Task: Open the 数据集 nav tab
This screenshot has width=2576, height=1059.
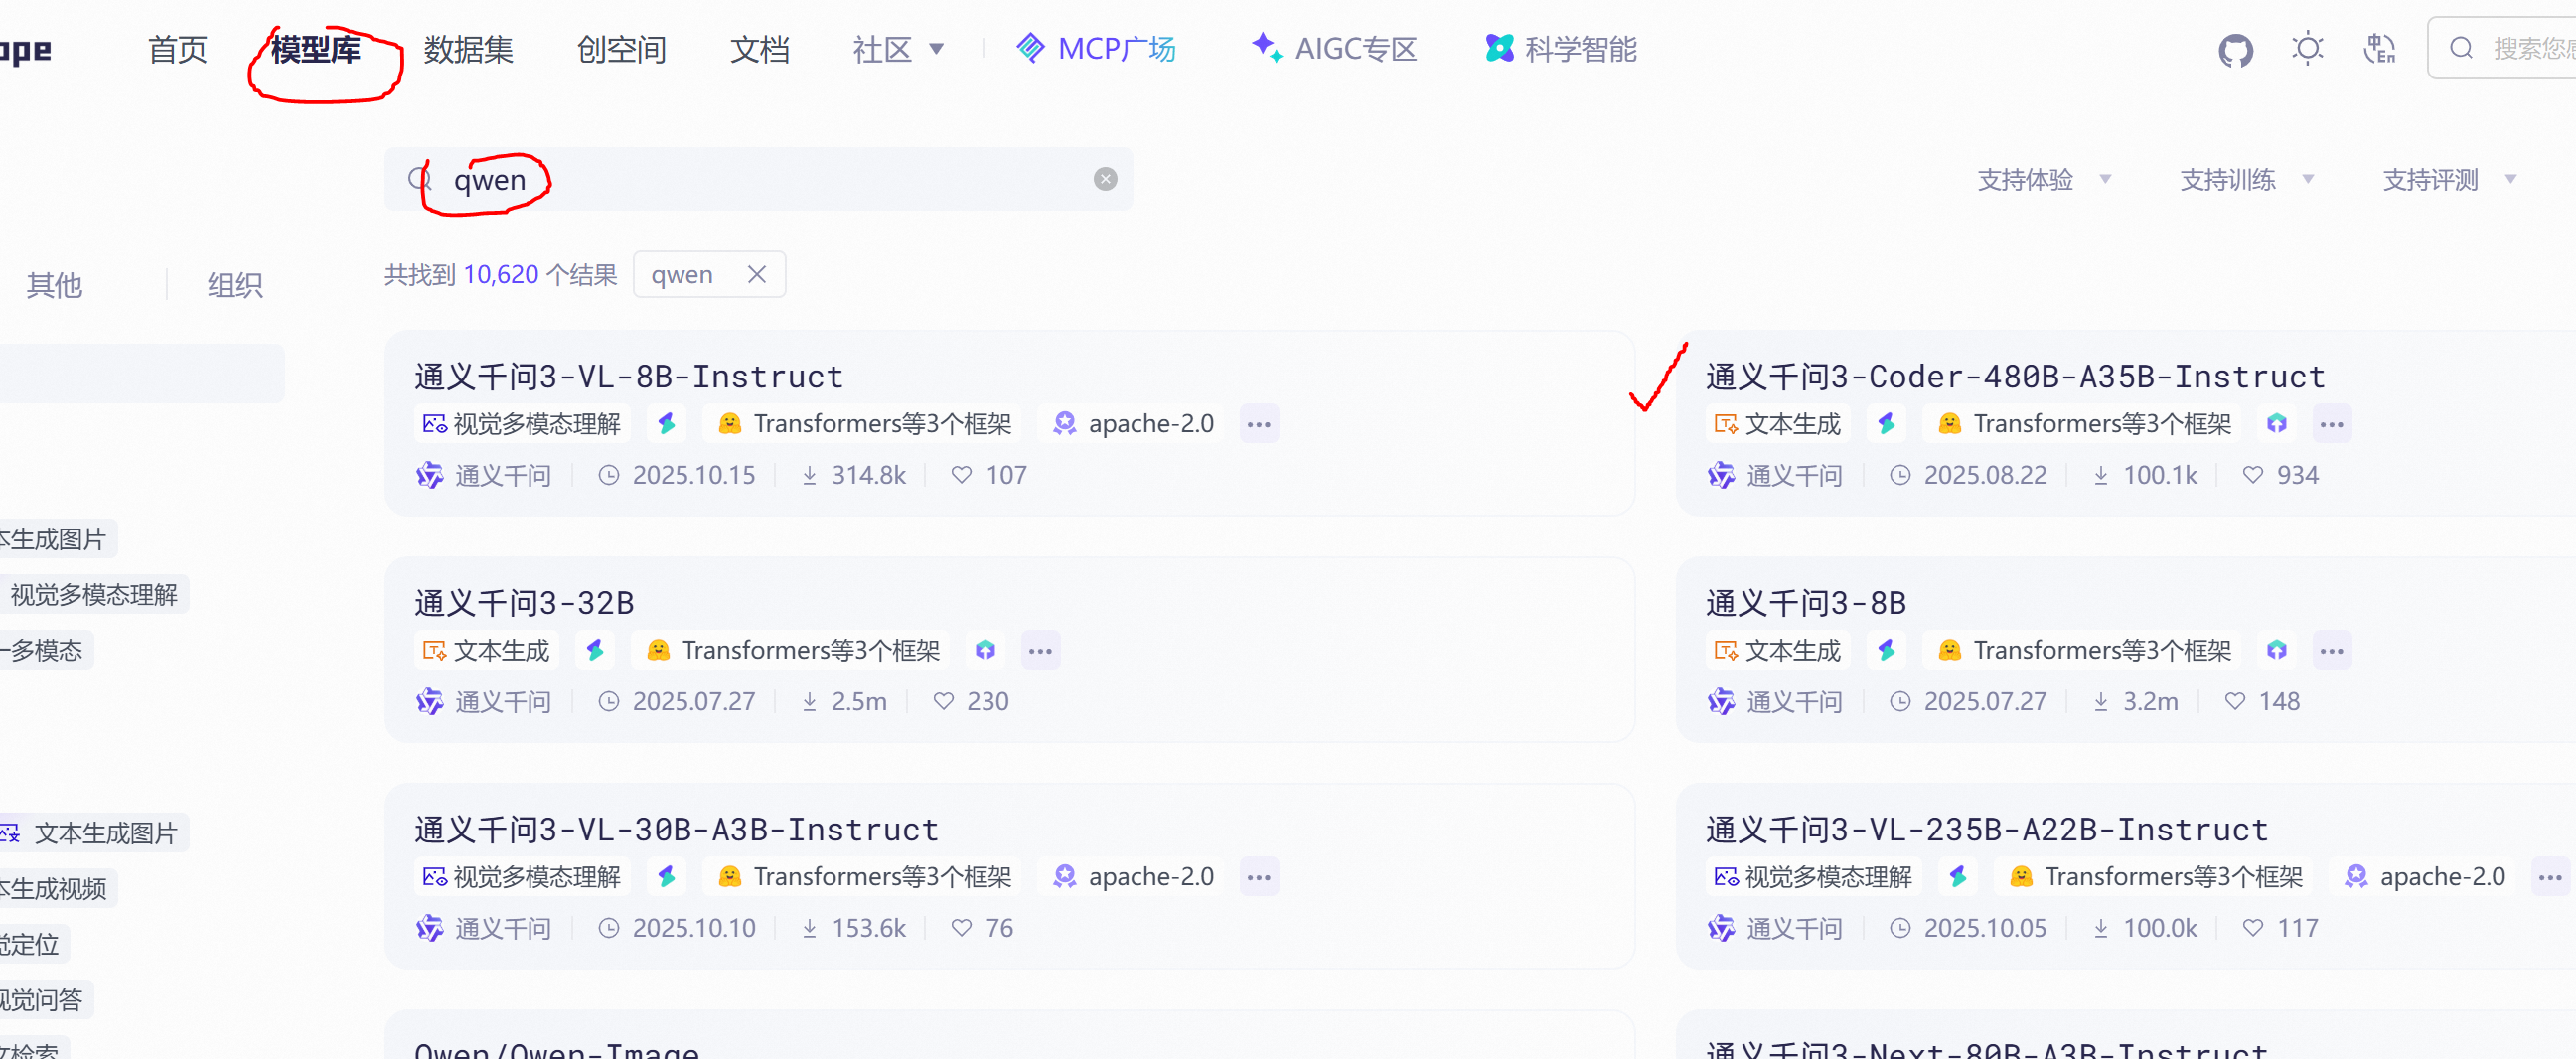Action: click(x=469, y=49)
